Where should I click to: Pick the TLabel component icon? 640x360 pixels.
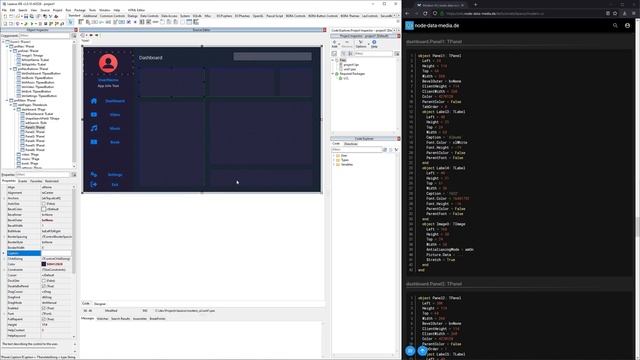click(102, 22)
